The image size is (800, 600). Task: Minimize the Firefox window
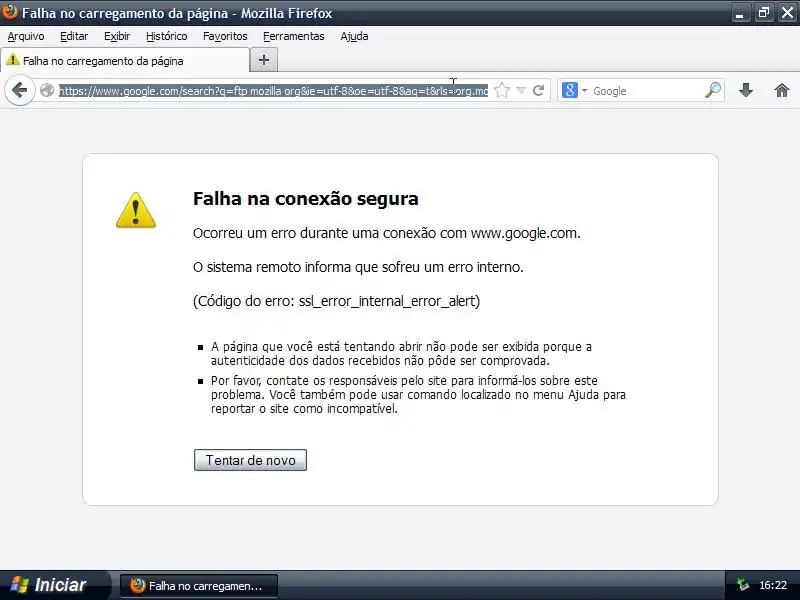tap(740, 13)
